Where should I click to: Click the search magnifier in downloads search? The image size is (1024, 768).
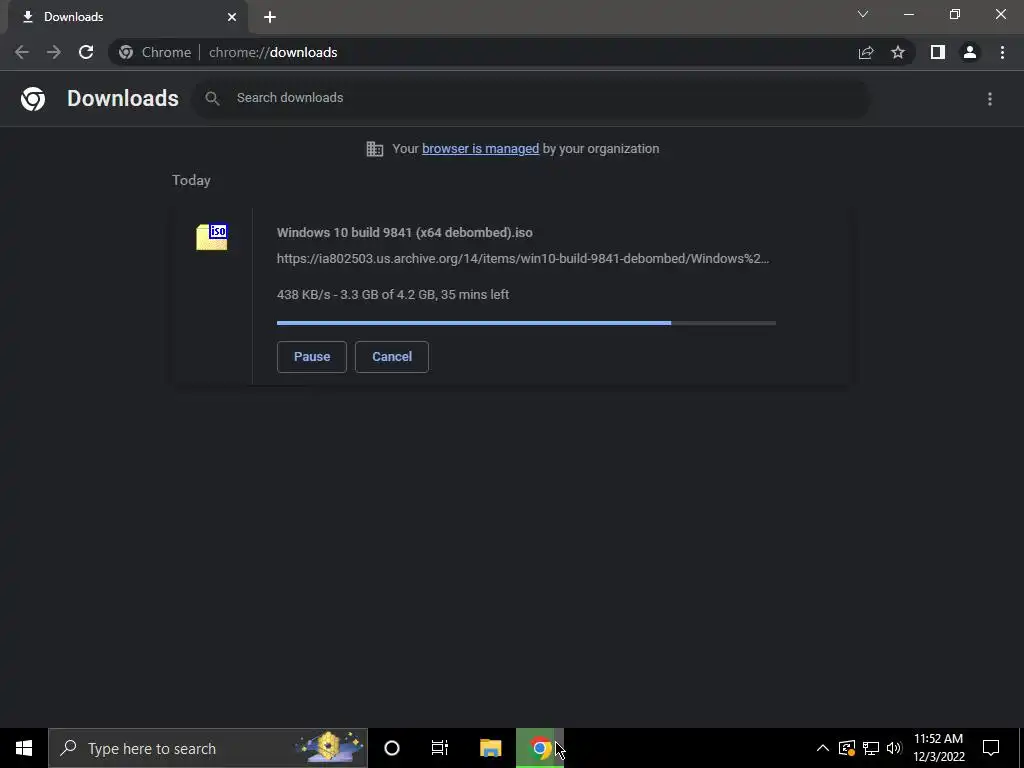point(212,98)
